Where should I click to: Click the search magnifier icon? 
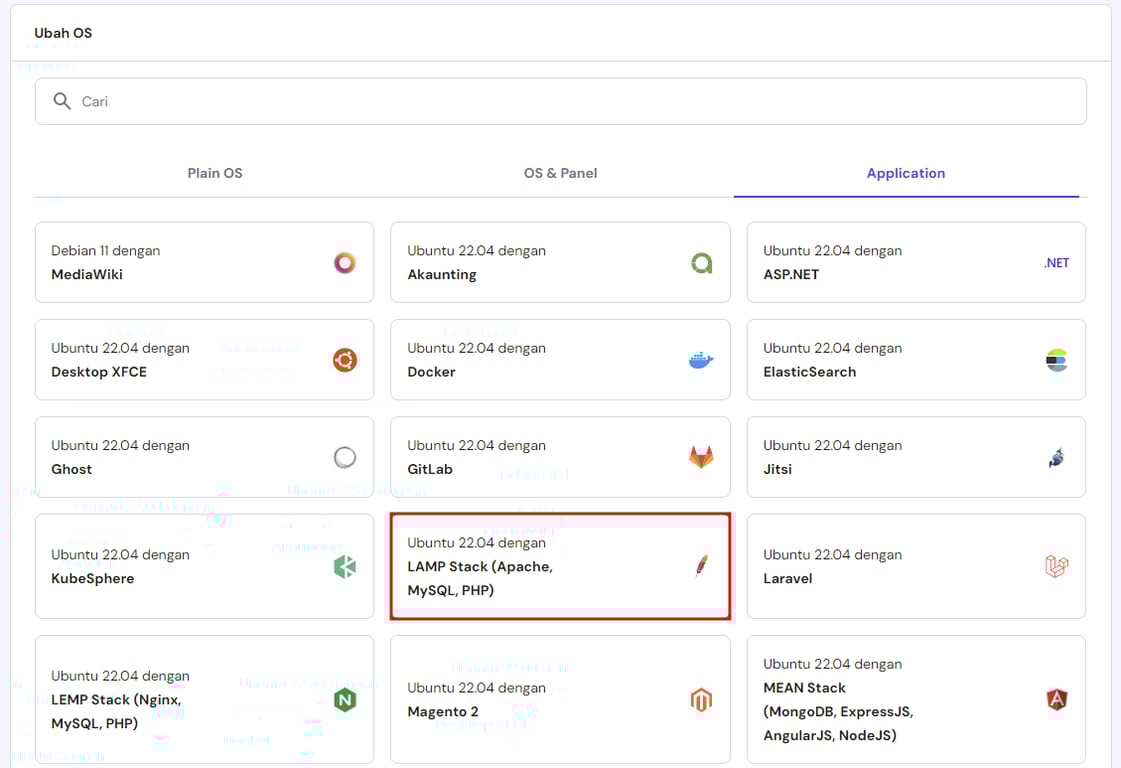(x=62, y=101)
